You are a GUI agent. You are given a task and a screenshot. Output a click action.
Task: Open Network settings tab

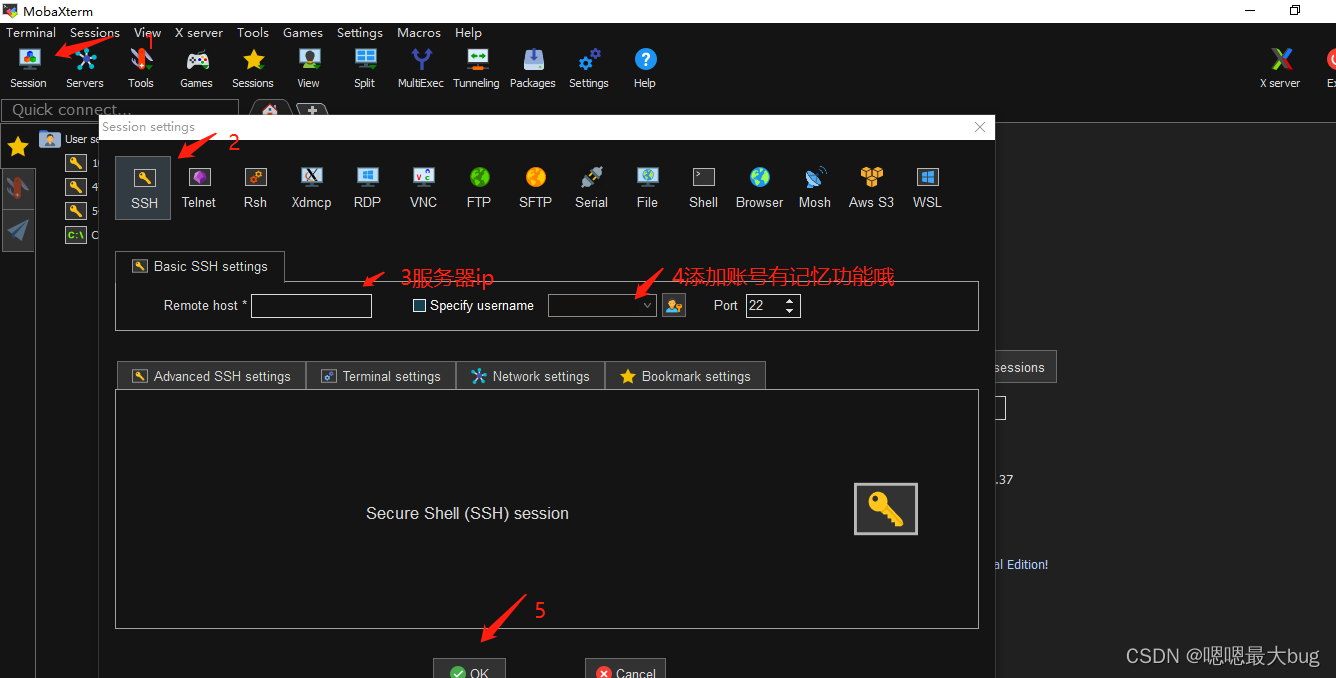530,376
